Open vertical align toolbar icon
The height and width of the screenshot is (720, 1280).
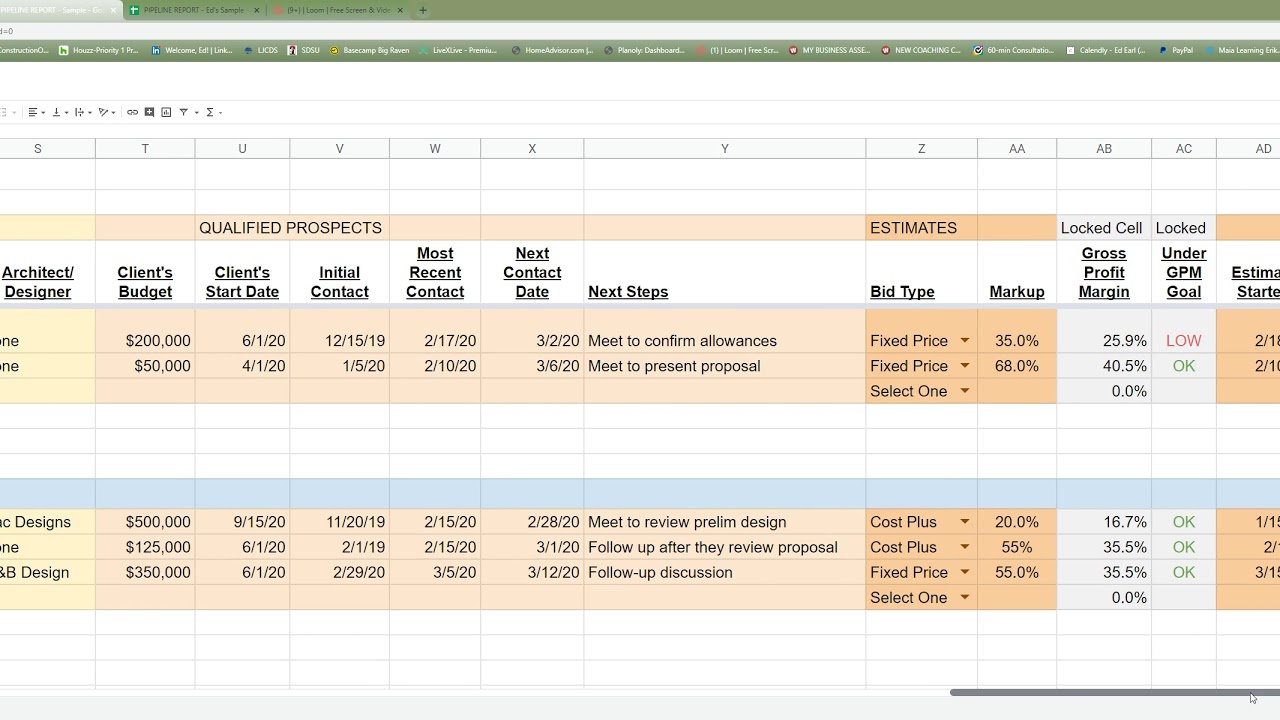pyautogui.click(x=60, y=112)
